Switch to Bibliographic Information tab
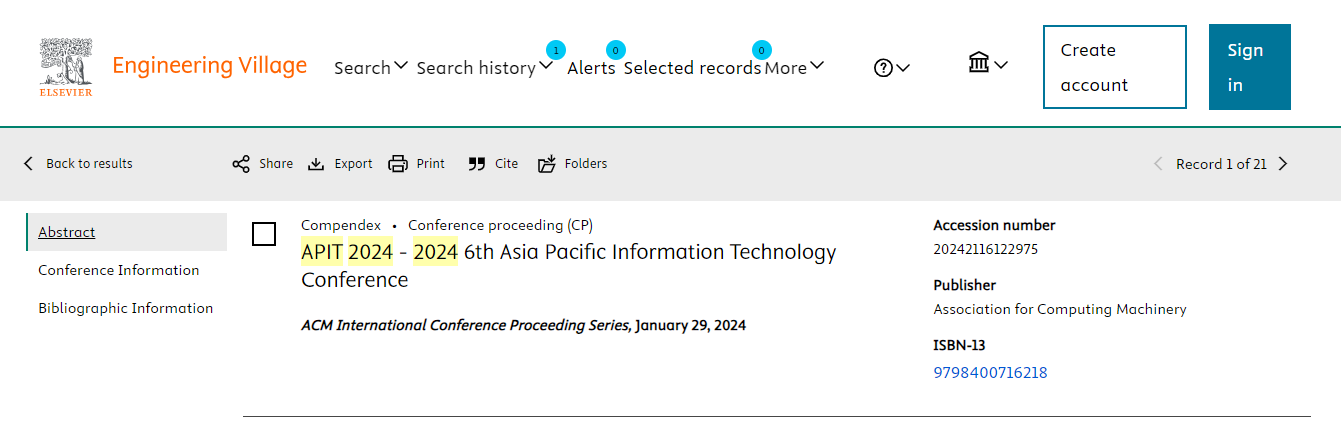Viewport: 1341px width, 436px height. [x=125, y=308]
